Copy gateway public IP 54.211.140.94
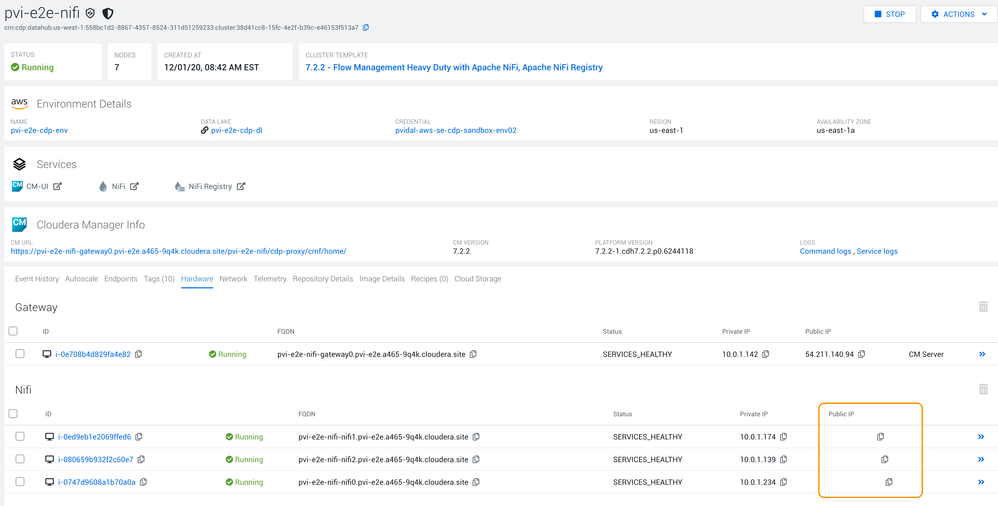Screen dimensions: 998x506 coord(861,354)
